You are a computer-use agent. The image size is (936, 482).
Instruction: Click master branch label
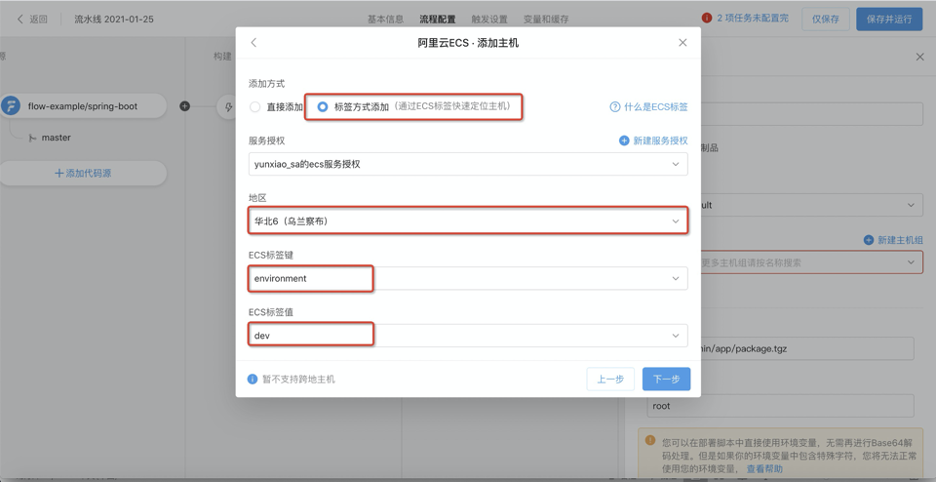click(x=56, y=138)
